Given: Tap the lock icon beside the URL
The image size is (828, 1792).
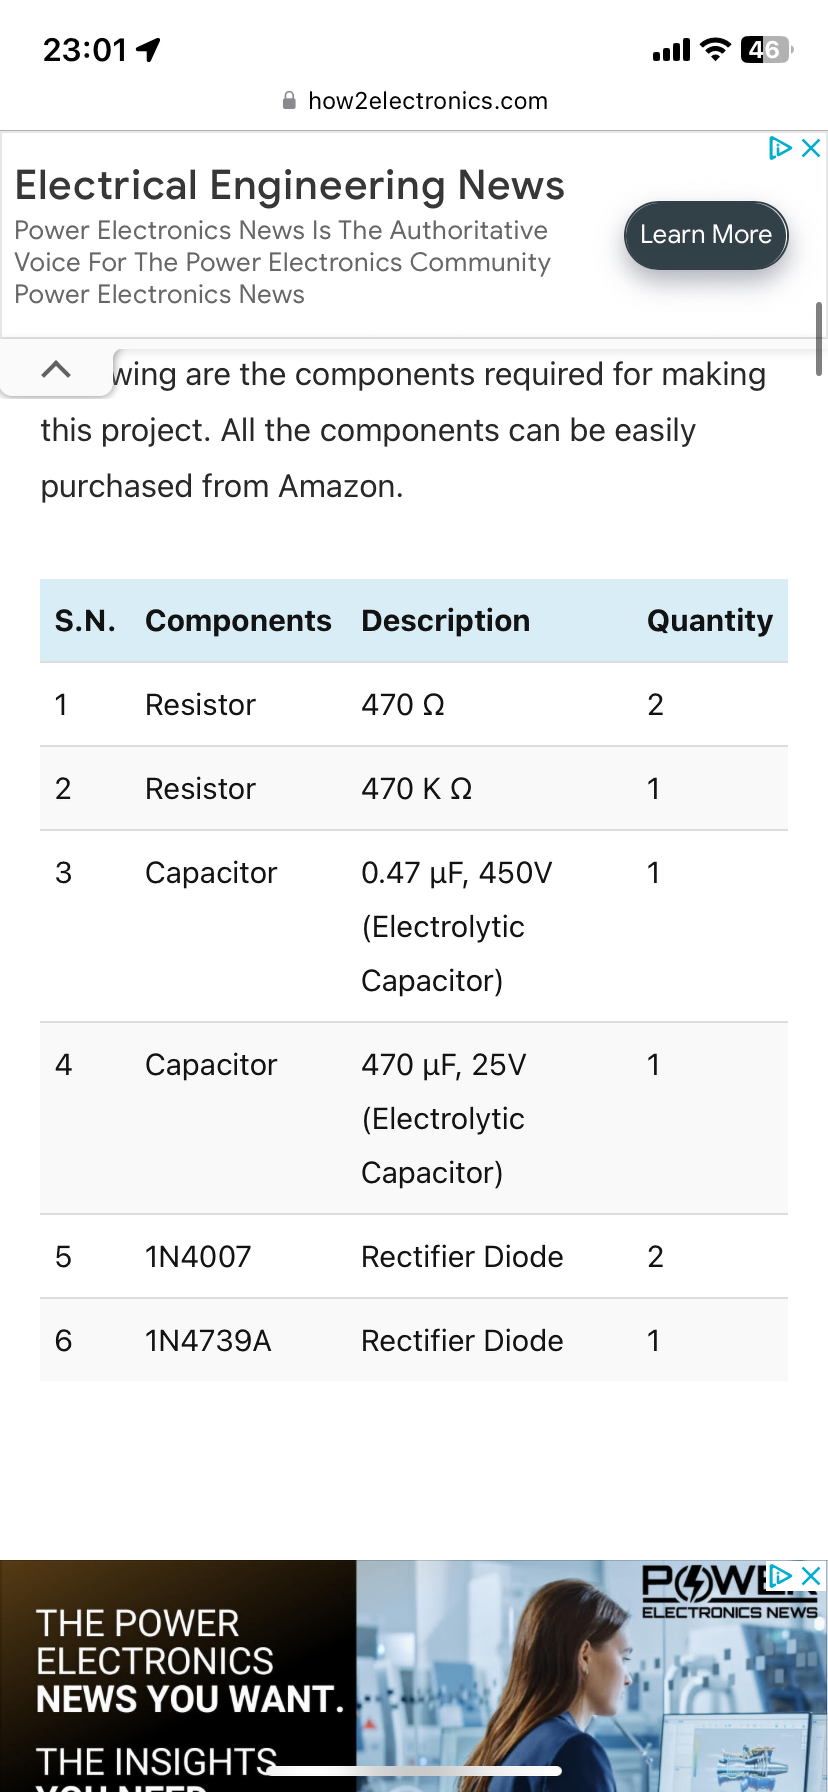Looking at the screenshot, I should (x=289, y=101).
